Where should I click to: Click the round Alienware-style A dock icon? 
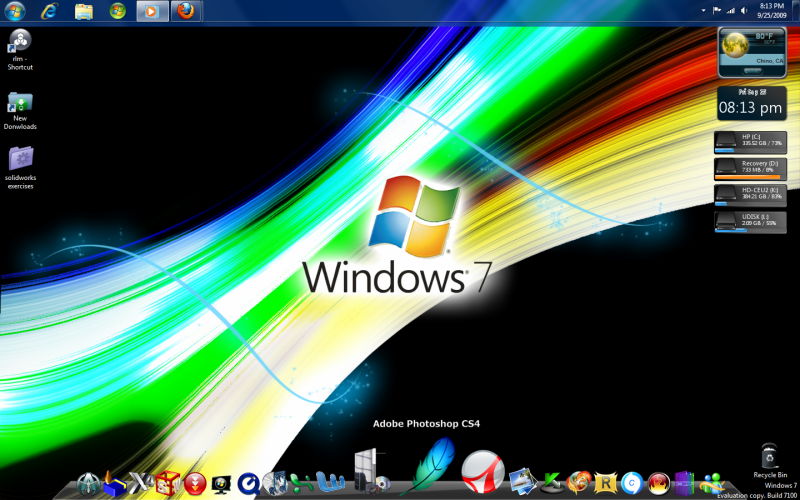pyautogui.click(x=89, y=484)
